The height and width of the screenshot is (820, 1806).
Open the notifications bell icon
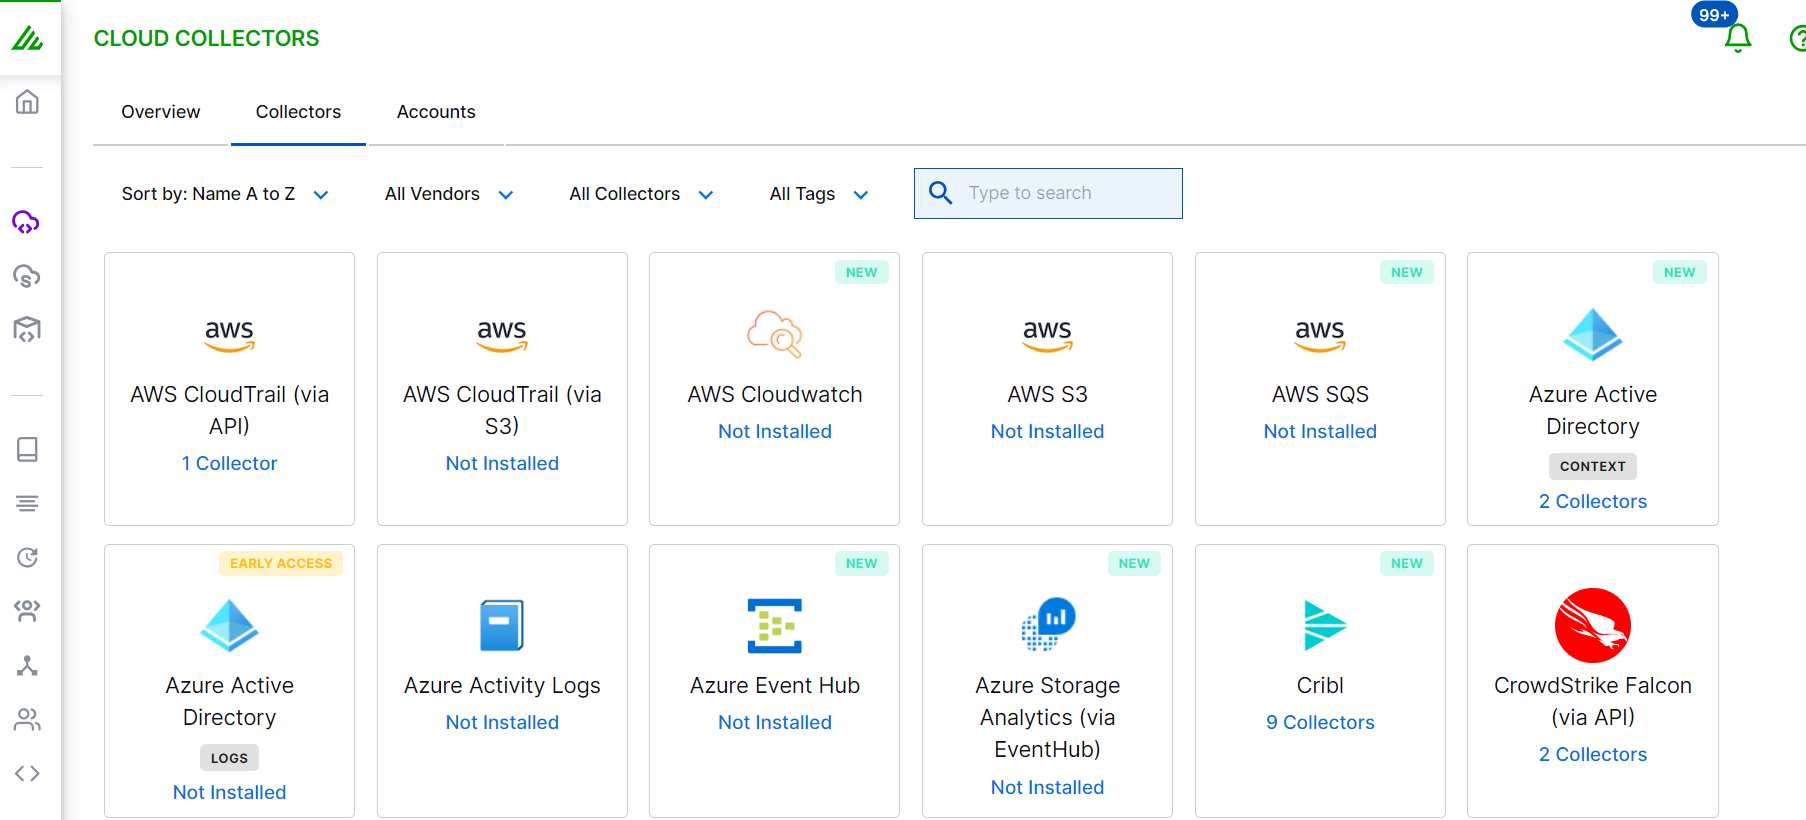click(1738, 38)
